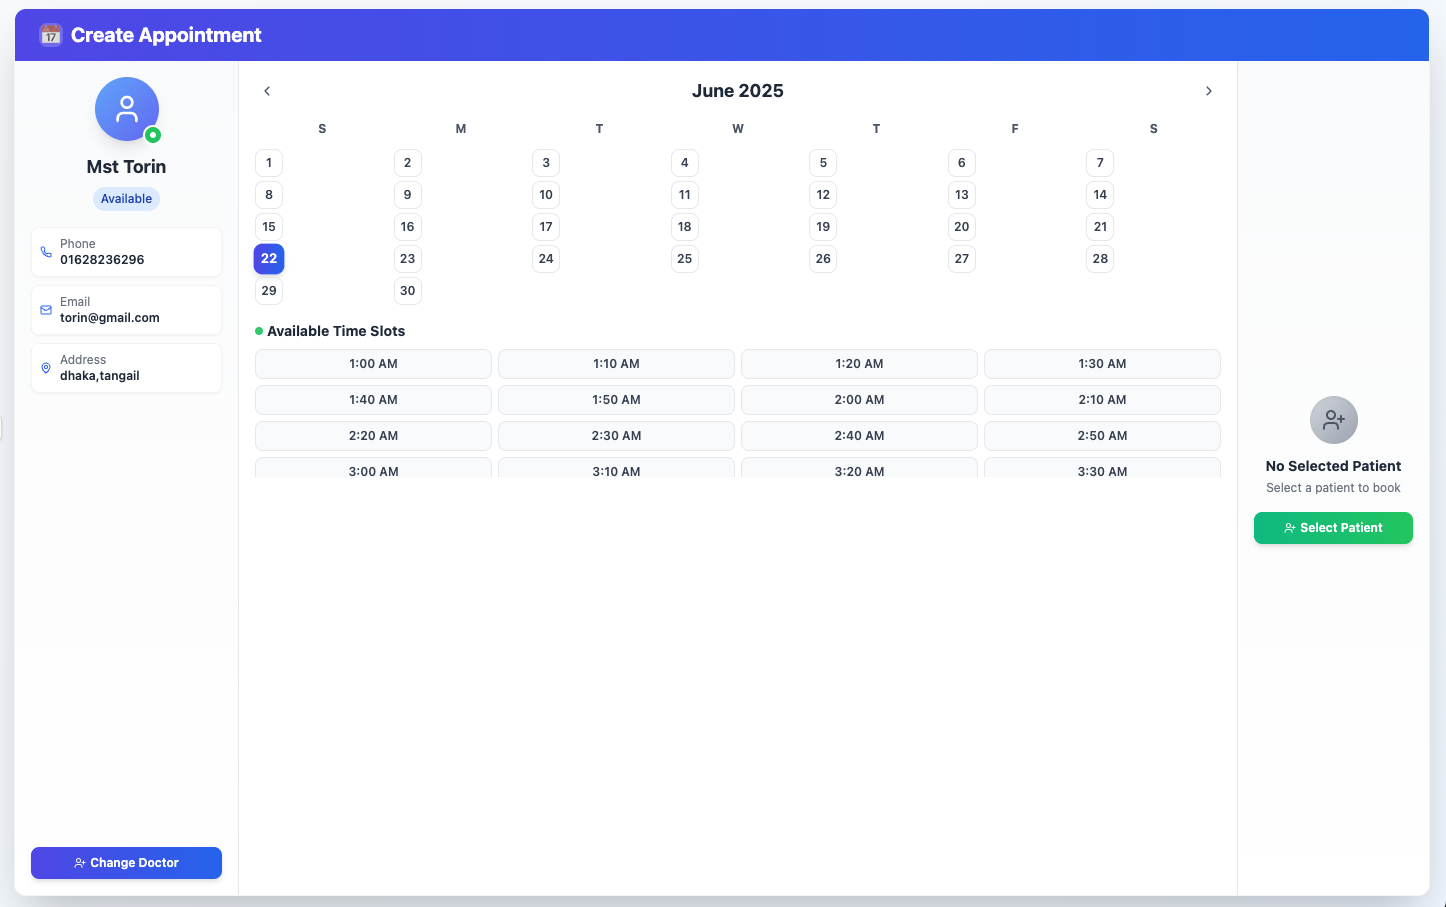Click the email envelope icon
The image size is (1446, 907).
coord(46,309)
